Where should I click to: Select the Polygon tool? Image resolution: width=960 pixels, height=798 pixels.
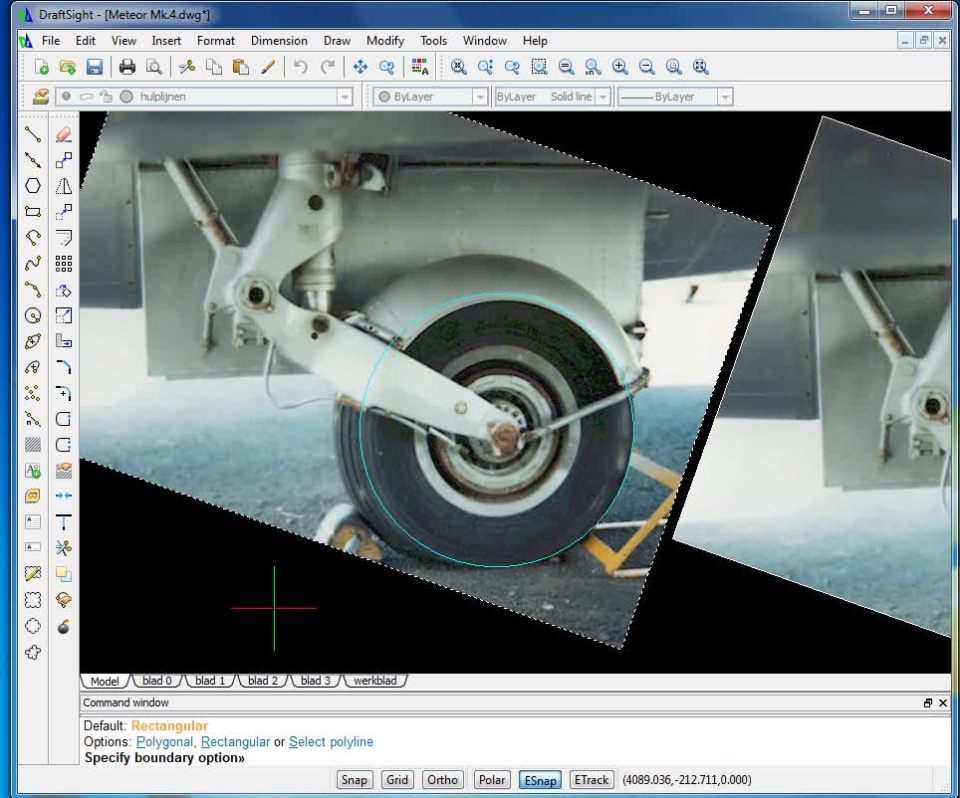pos(33,186)
